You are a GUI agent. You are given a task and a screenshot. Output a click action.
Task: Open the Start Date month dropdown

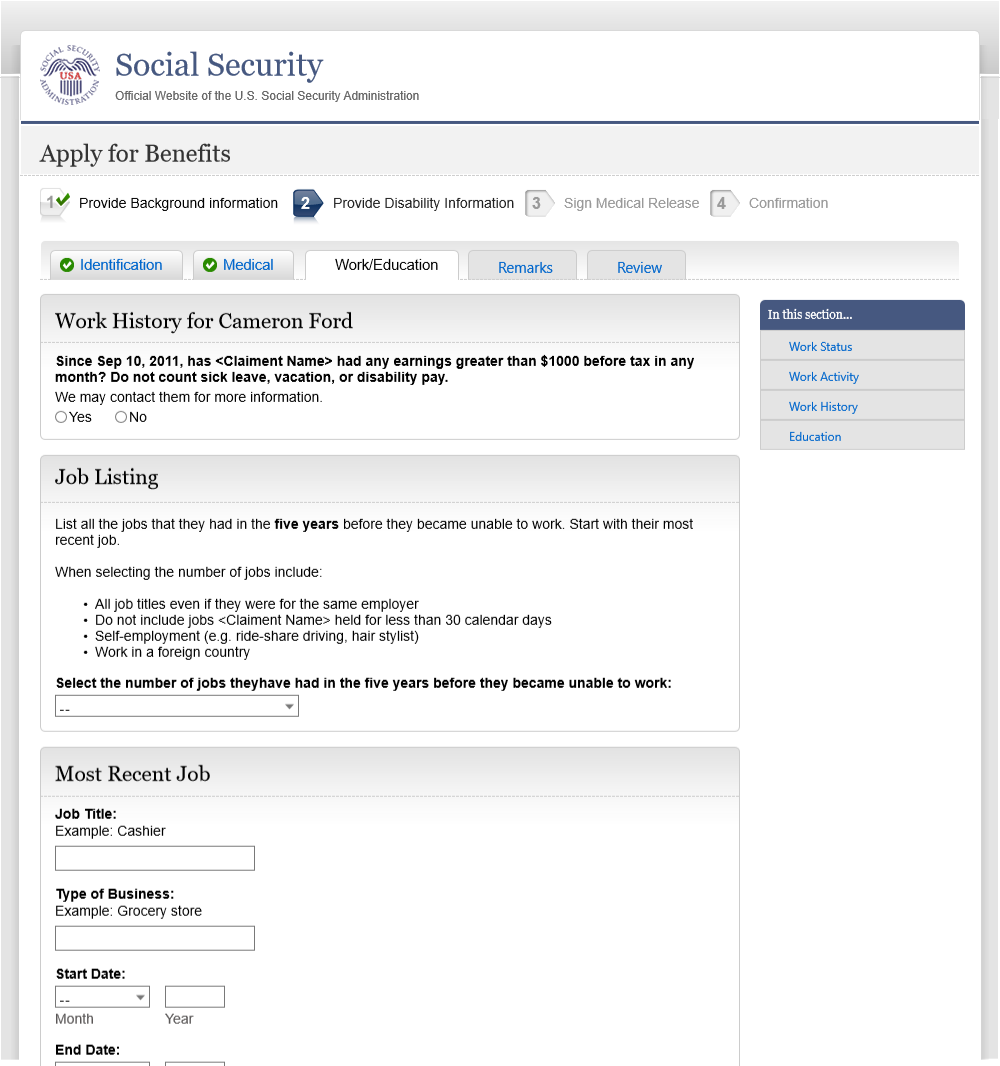tap(102, 997)
